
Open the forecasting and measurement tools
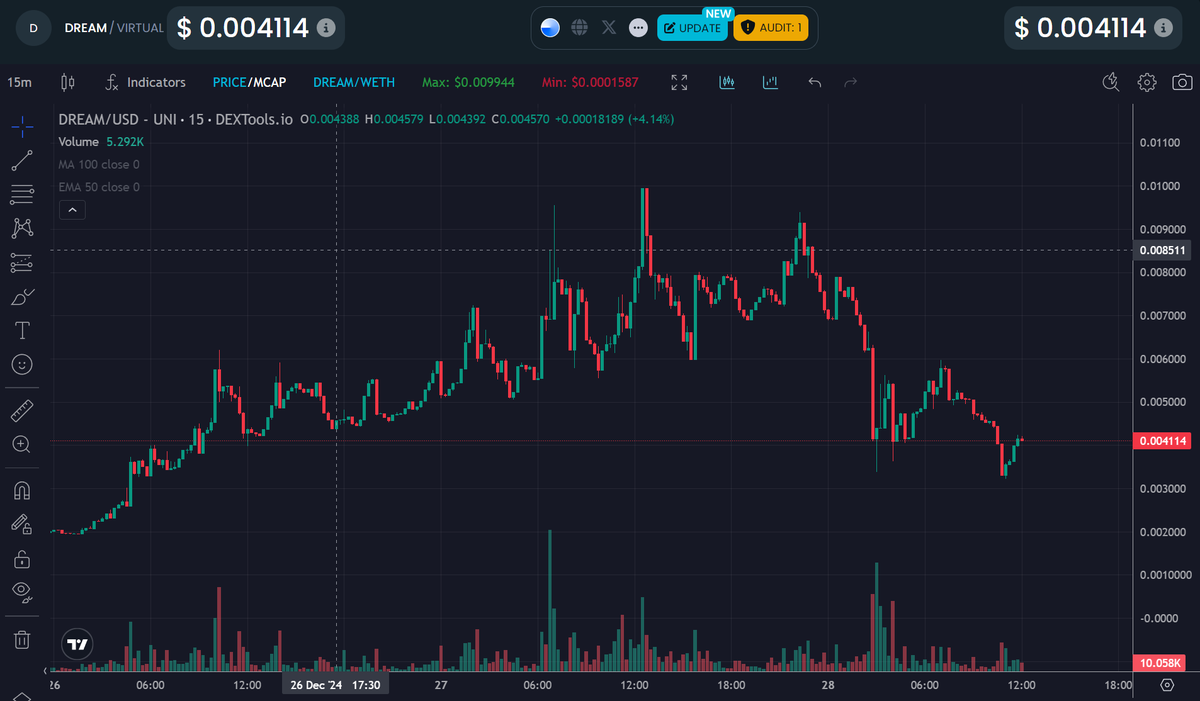click(22, 262)
